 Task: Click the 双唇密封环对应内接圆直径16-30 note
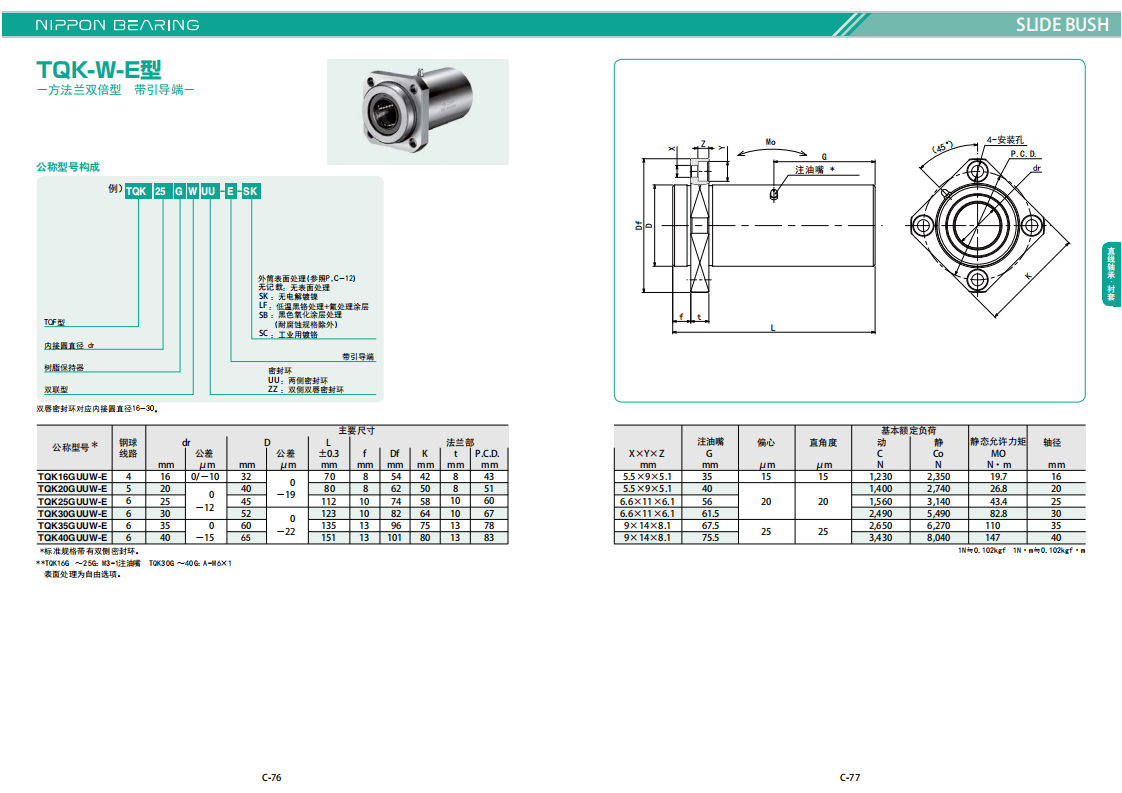coord(97,409)
